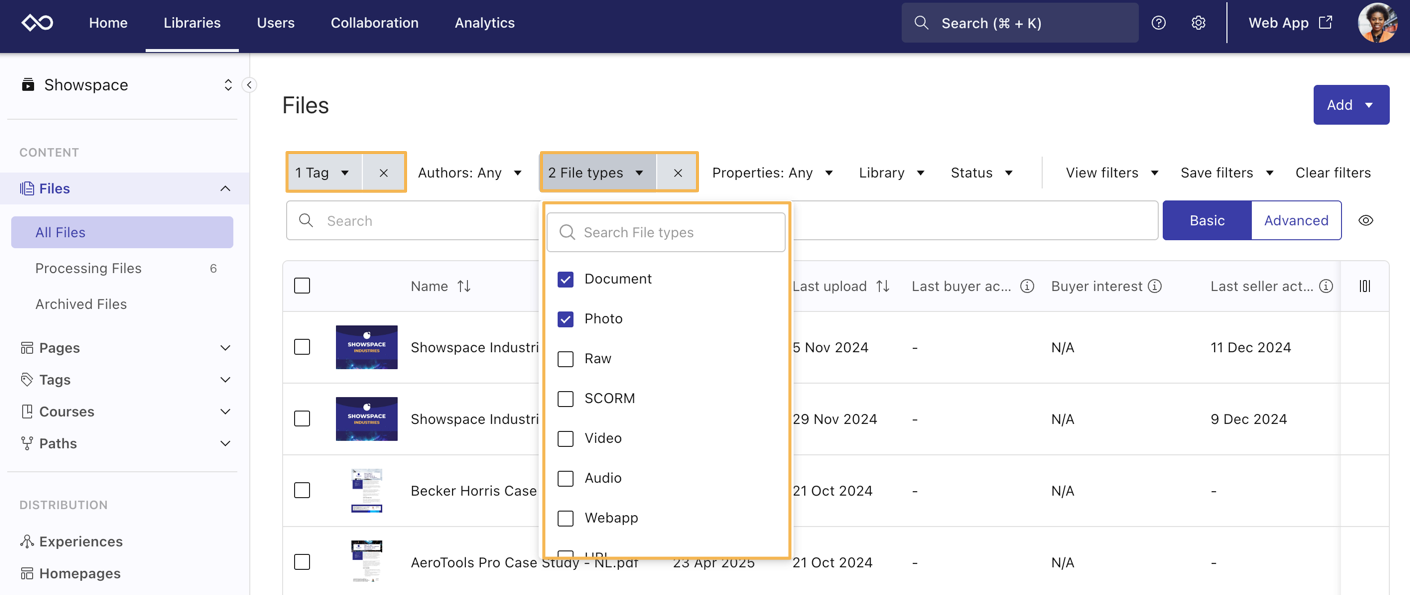
Task: Click Clear filters
Action: (1333, 173)
